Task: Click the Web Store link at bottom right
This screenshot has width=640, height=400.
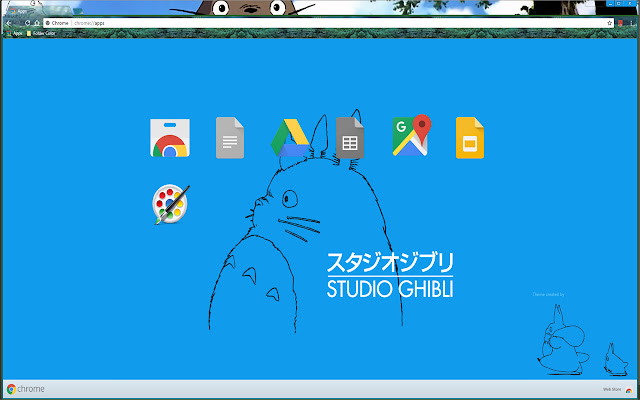Action: click(617, 389)
